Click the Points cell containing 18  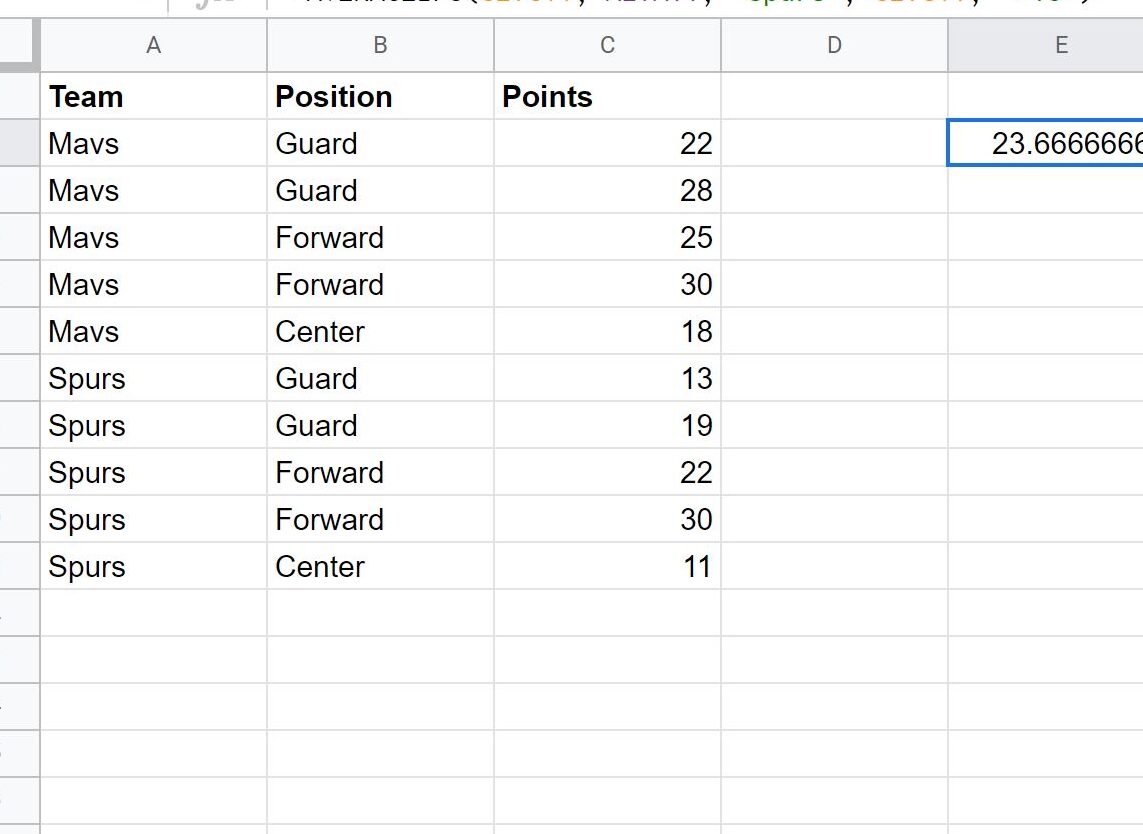click(607, 332)
